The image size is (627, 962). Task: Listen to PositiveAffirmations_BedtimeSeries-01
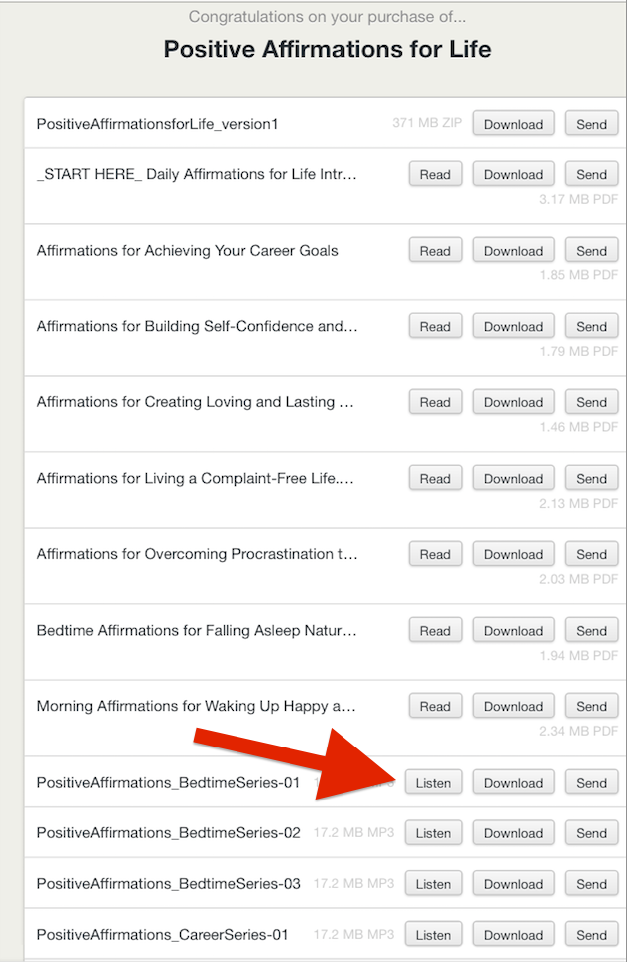433,783
